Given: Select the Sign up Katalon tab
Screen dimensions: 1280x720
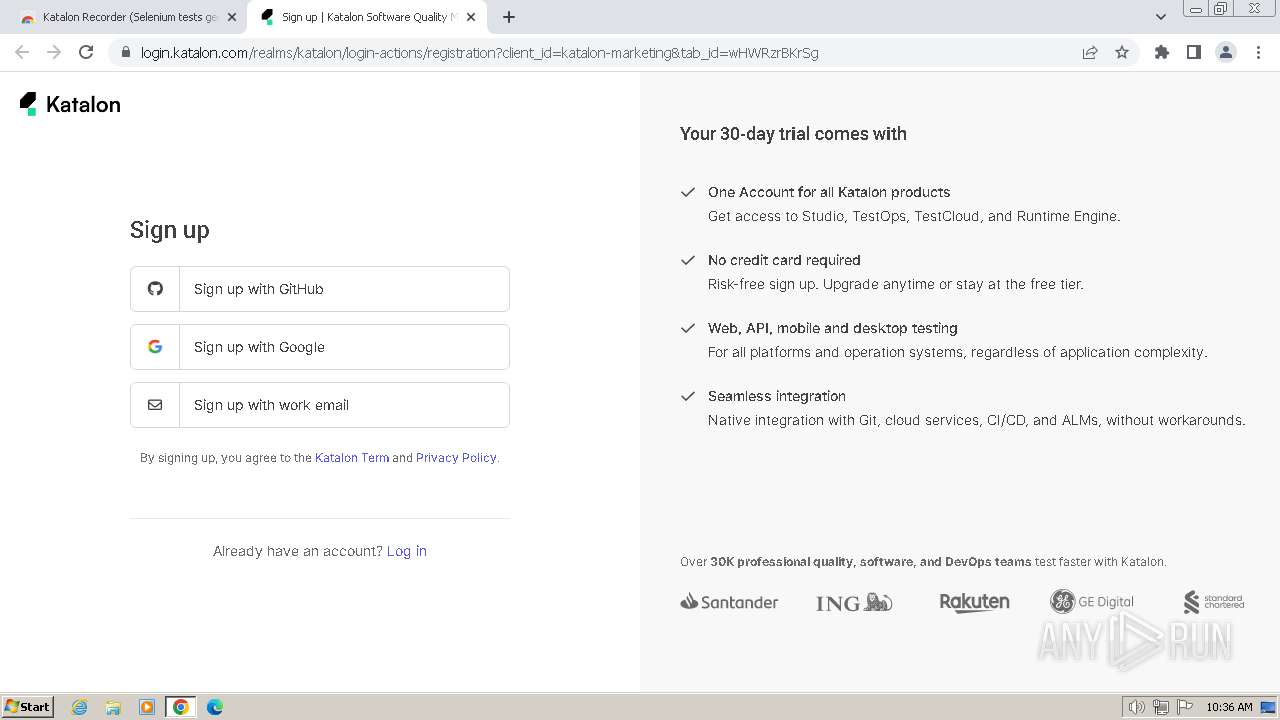Looking at the screenshot, I should point(365,17).
